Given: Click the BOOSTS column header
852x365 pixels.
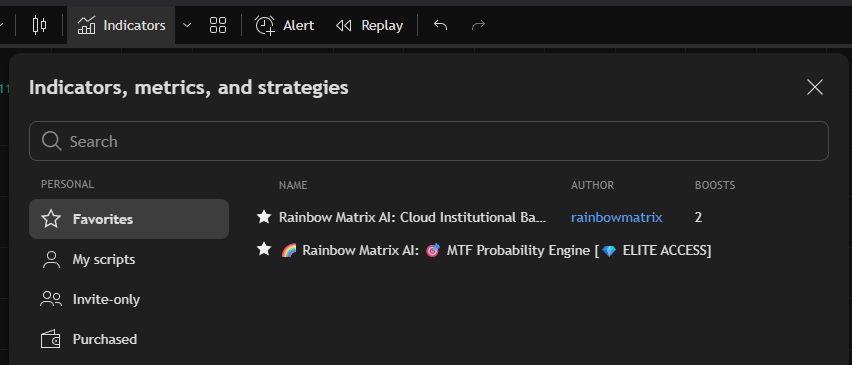Looking at the screenshot, I should click(715, 185).
